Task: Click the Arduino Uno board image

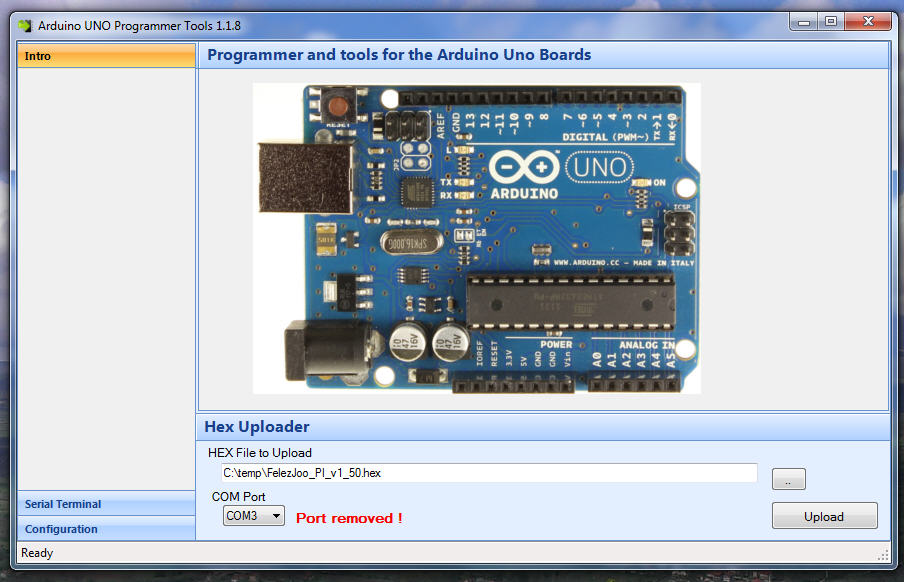Action: [477, 238]
